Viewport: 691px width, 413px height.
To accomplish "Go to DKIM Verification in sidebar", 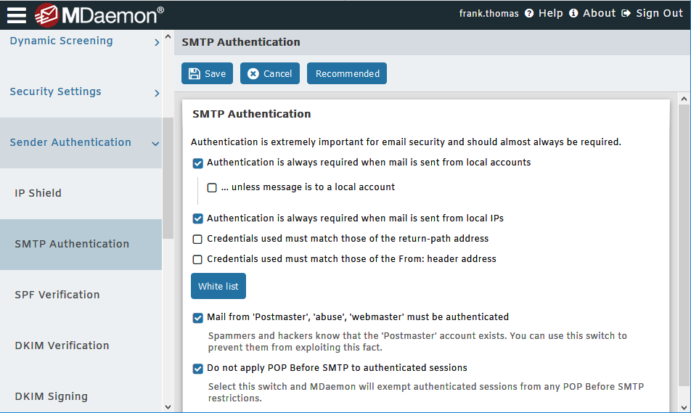I will (62, 345).
